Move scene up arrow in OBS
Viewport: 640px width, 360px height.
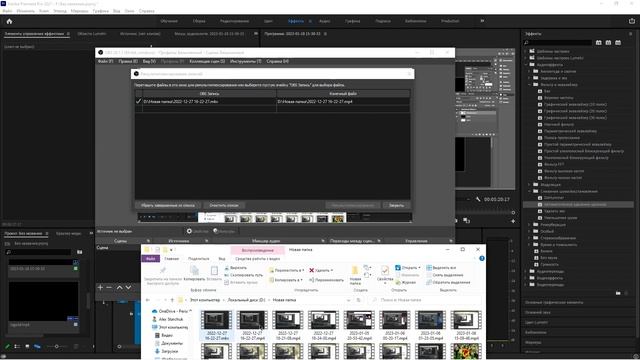pyautogui.click(x=120, y=287)
